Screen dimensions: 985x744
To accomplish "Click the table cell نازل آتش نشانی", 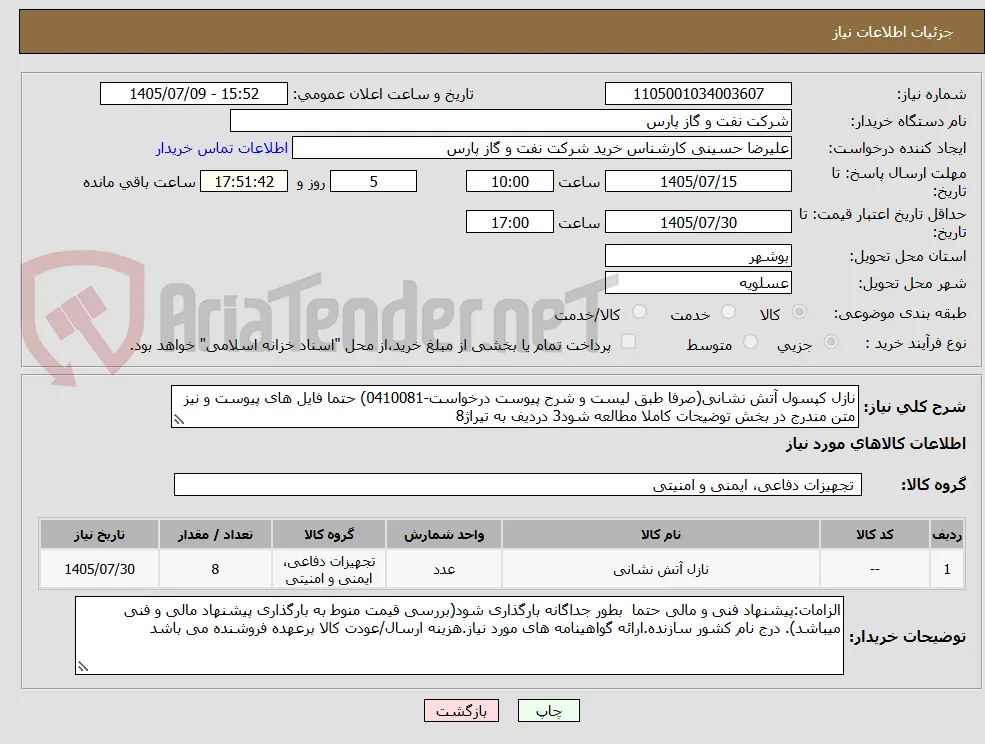I will click(x=661, y=569).
